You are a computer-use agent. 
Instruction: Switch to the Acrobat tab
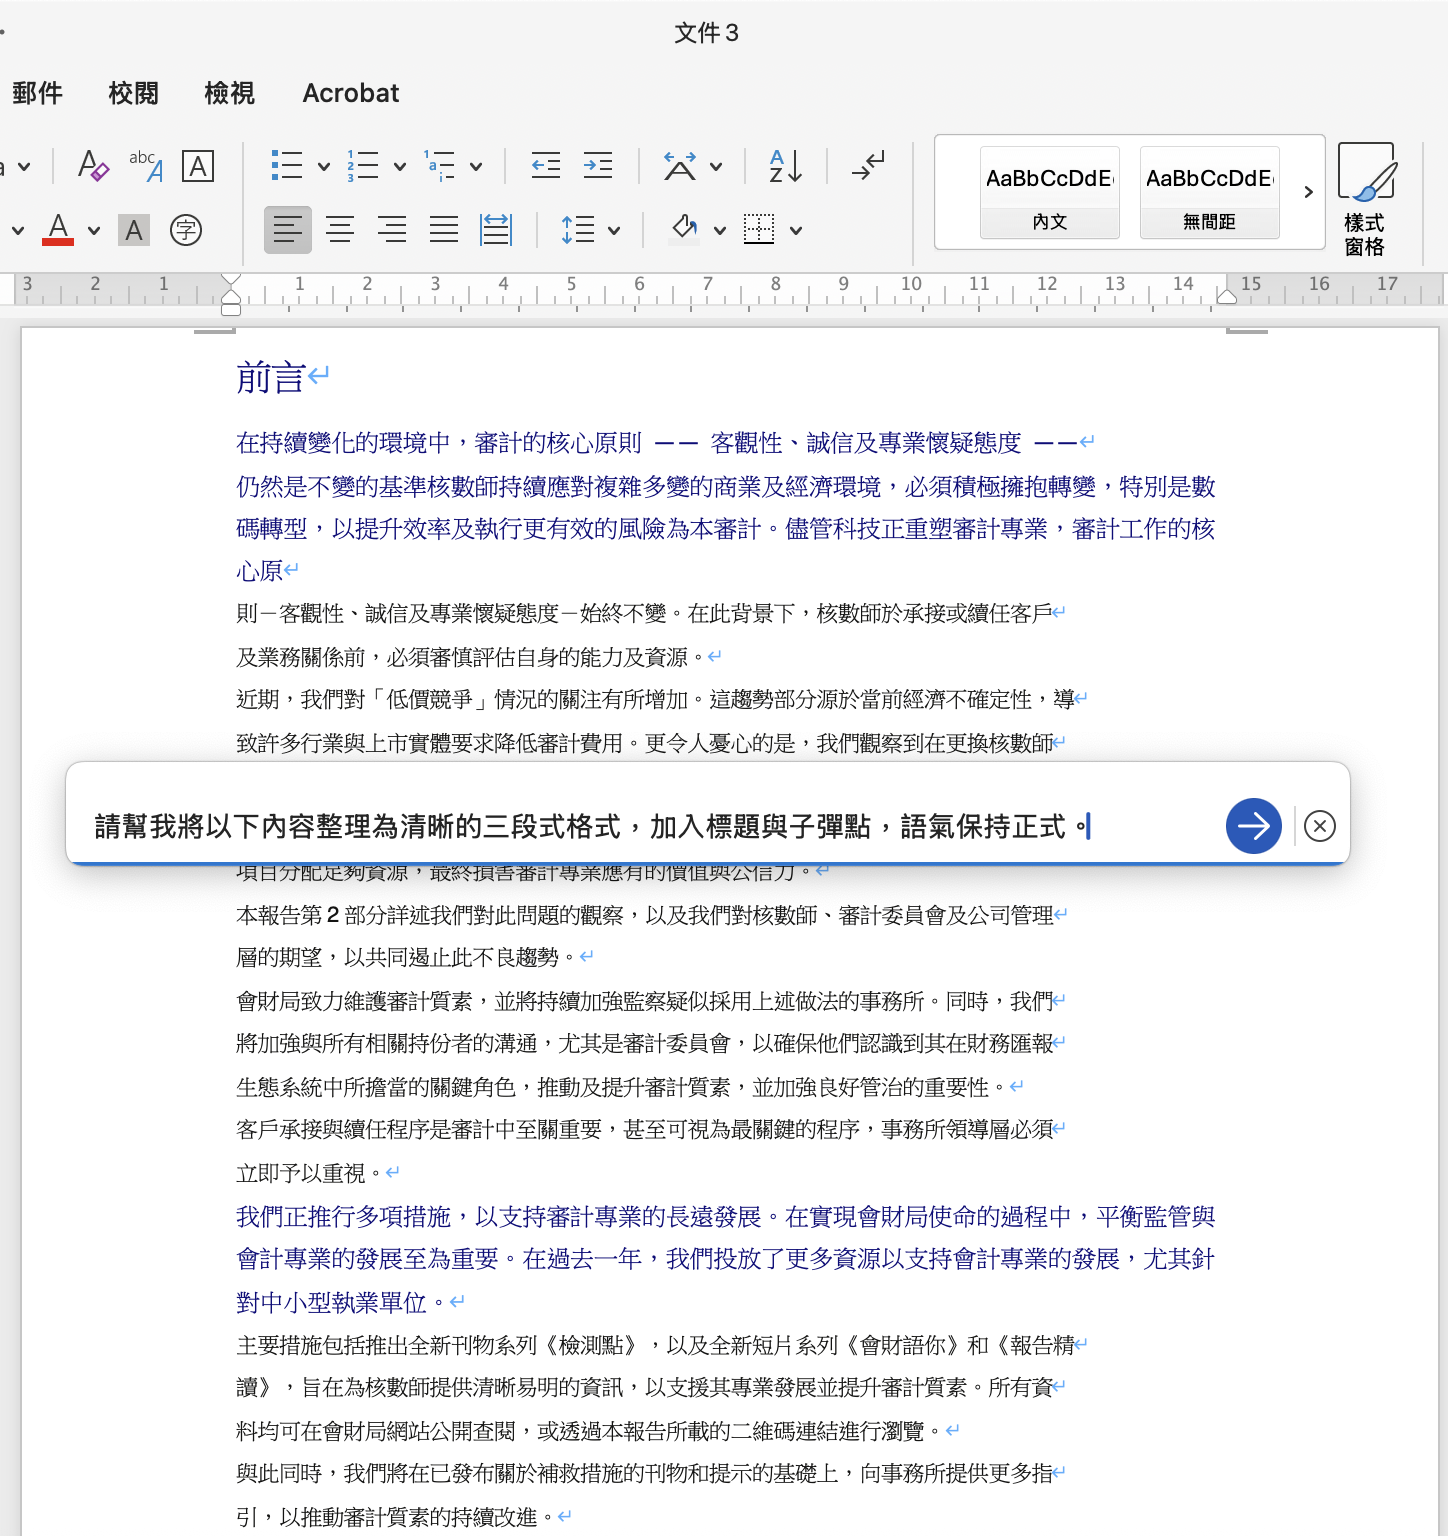tap(350, 93)
